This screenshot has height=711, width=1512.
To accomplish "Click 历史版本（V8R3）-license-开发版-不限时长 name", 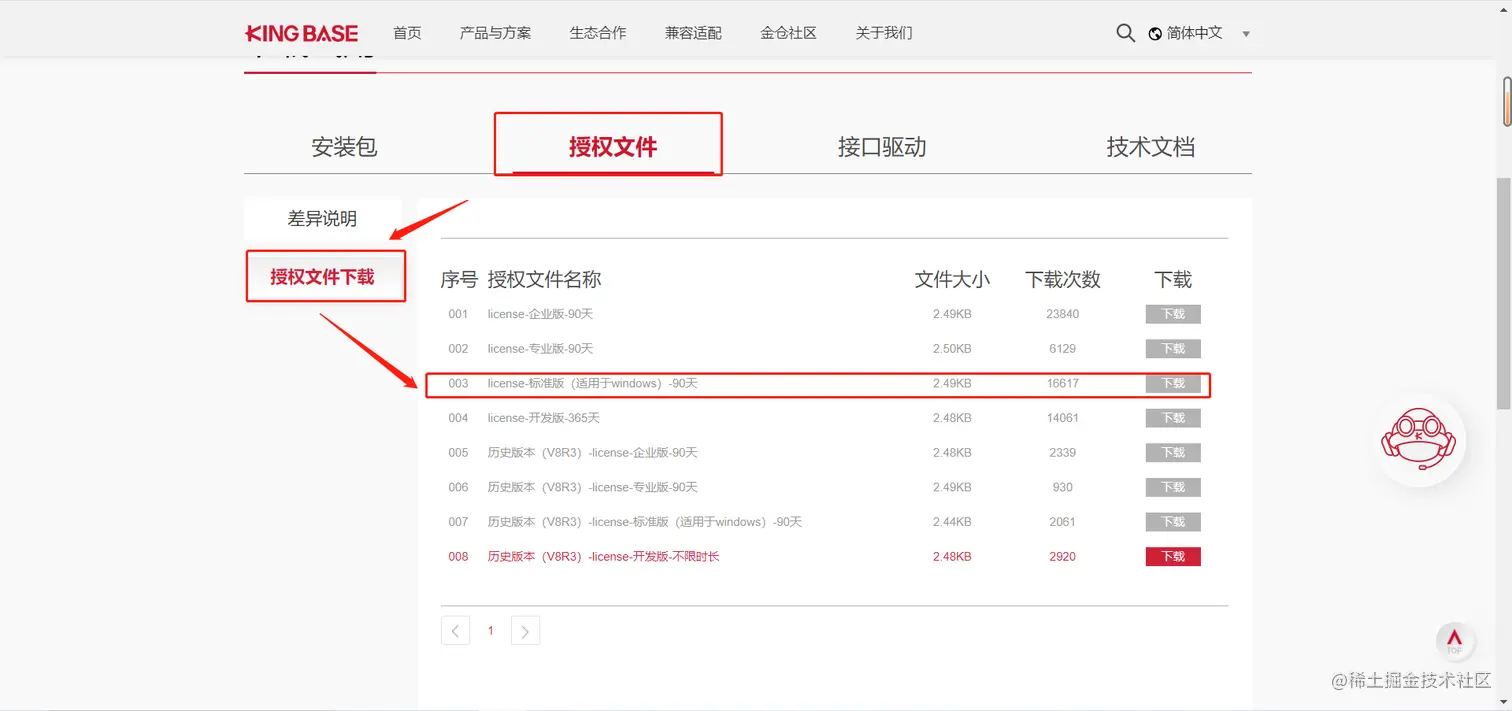I will click(x=603, y=556).
